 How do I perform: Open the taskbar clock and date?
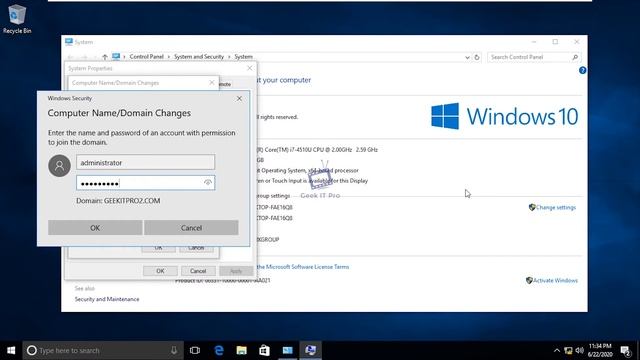(x=600, y=350)
